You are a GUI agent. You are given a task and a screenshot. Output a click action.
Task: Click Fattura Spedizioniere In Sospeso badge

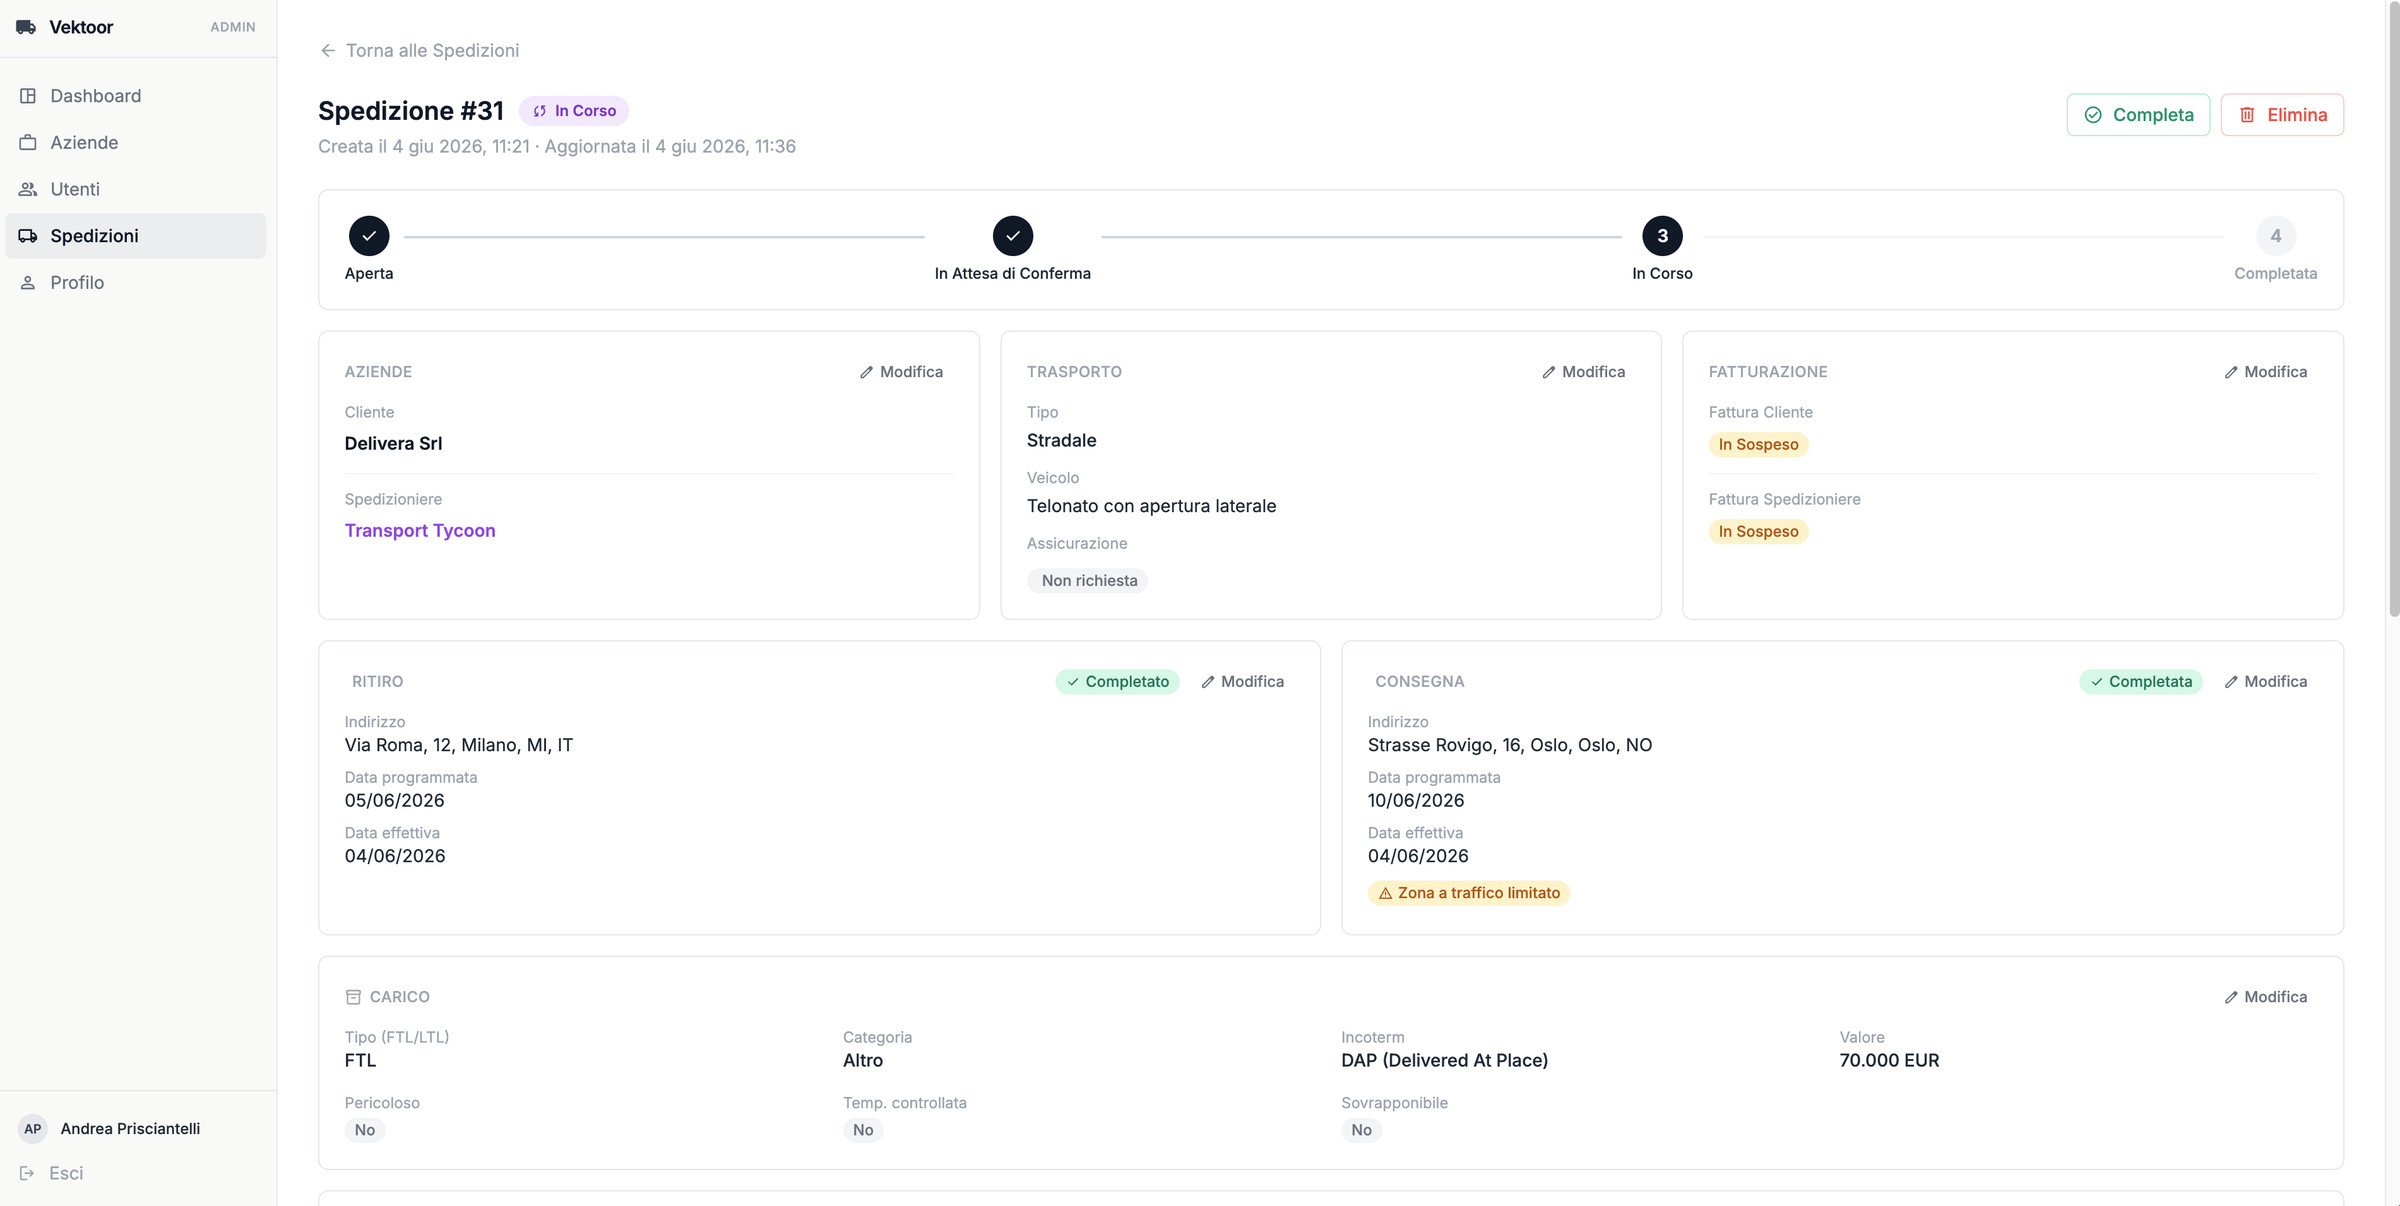(x=1758, y=531)
